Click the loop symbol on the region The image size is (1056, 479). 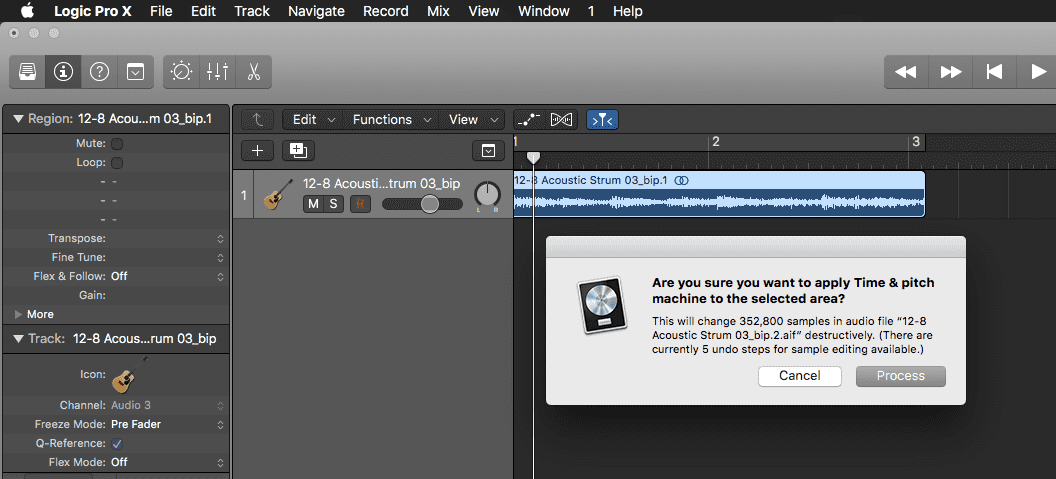tap(682, 181)
